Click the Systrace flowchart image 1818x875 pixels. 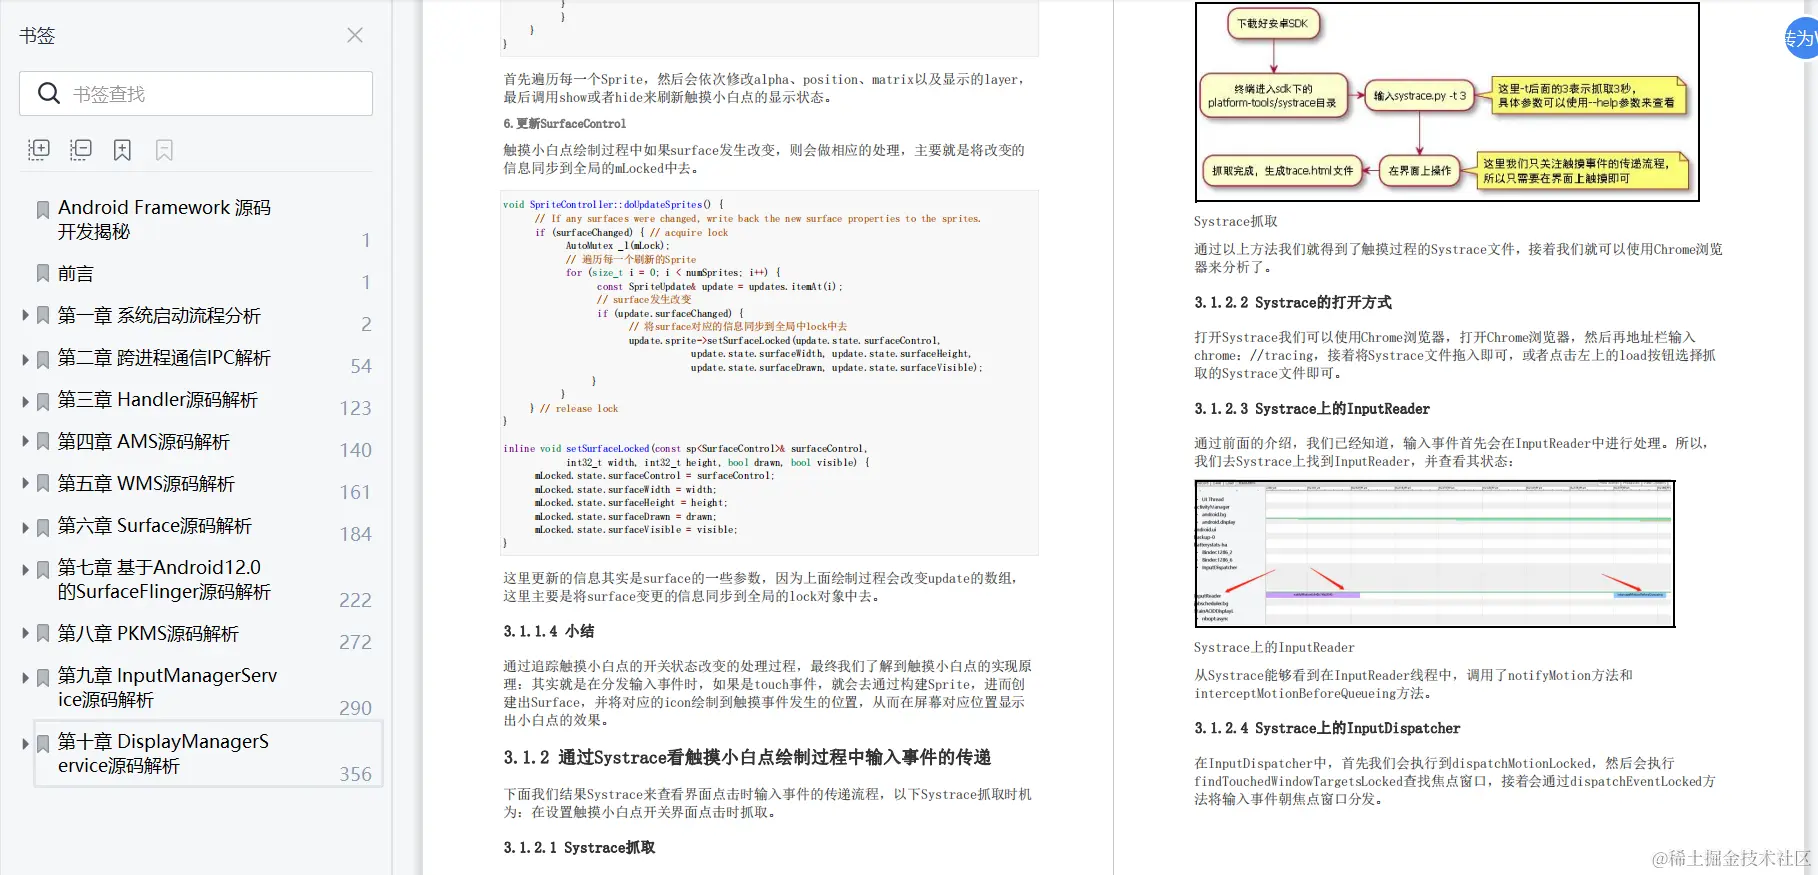(1447, 102)
